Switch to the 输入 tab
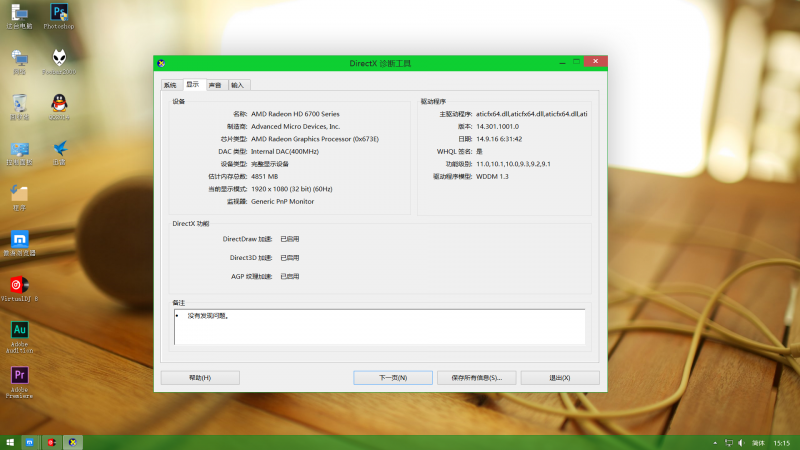 pyautogui.click(x=238, y=85)
